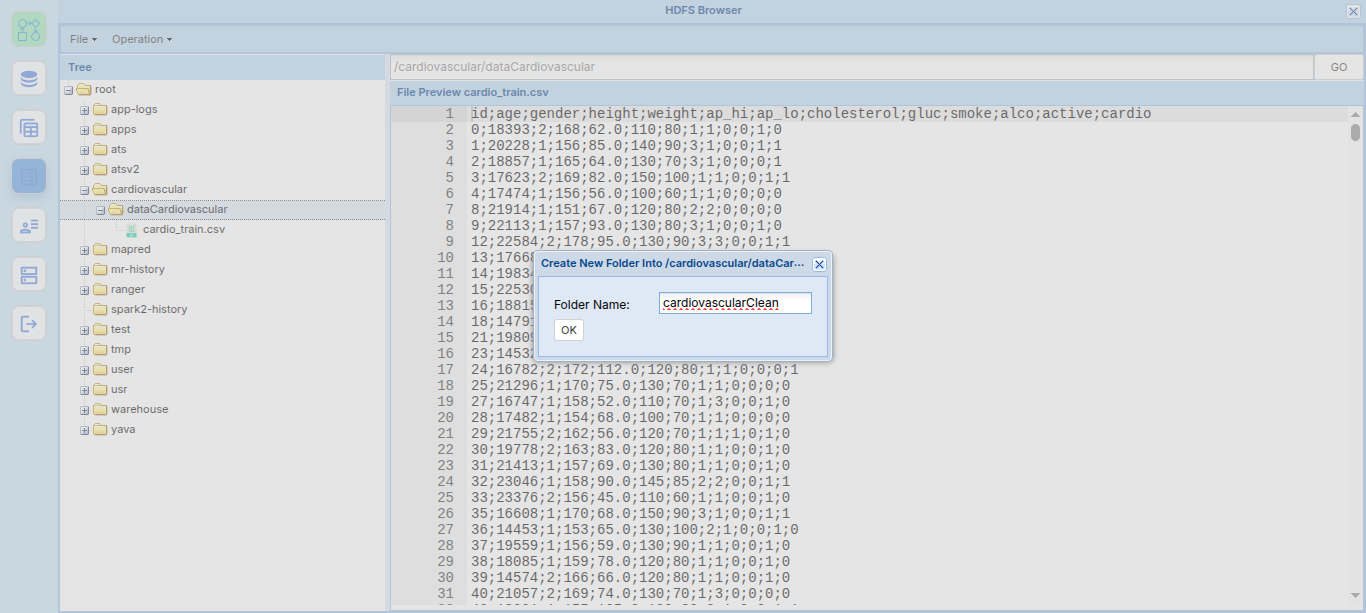Expand the ats folder

click(x=85, y=150)
